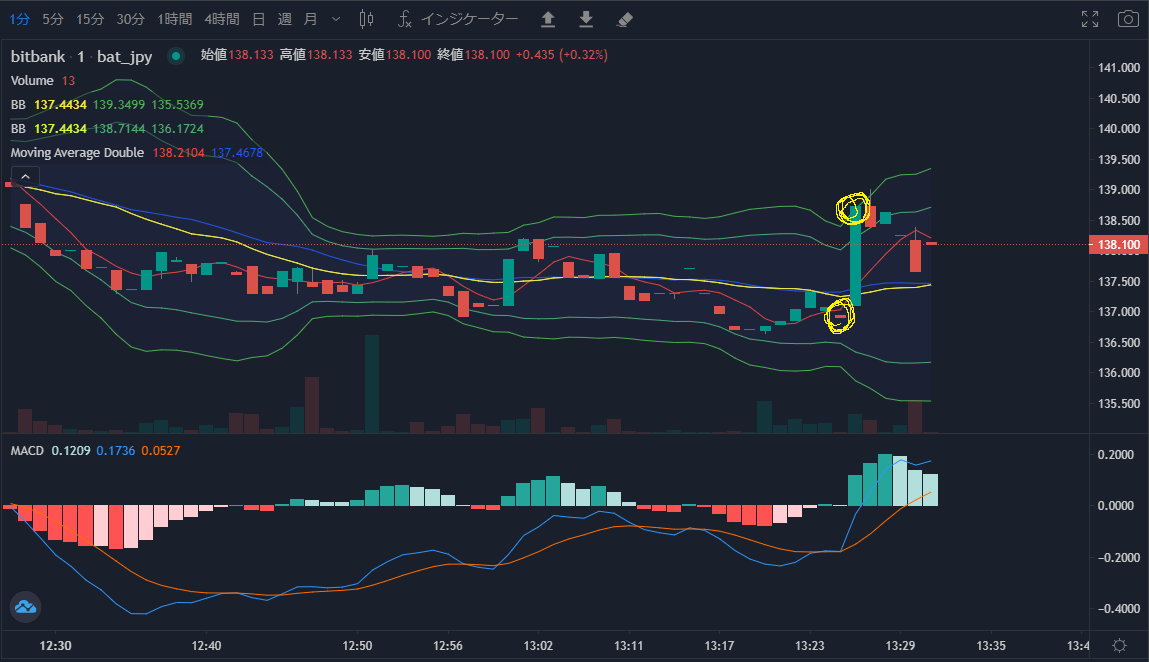The image size is (1149, 662).
Task: Select the eraser tool icon
Action: point(624,19)
